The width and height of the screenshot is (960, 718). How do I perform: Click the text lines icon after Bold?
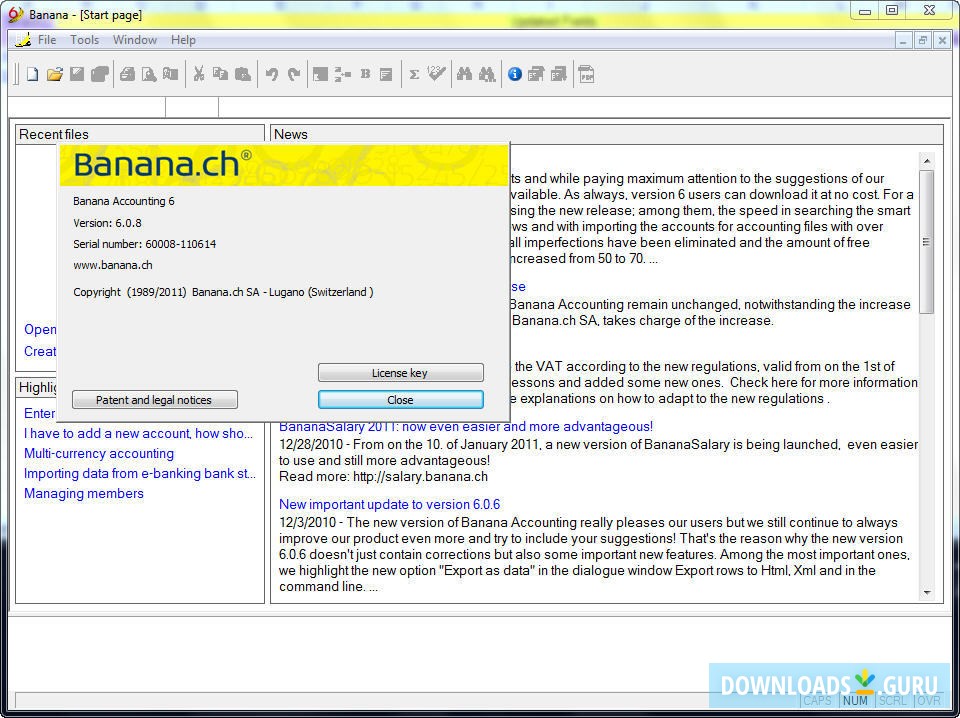386,75
